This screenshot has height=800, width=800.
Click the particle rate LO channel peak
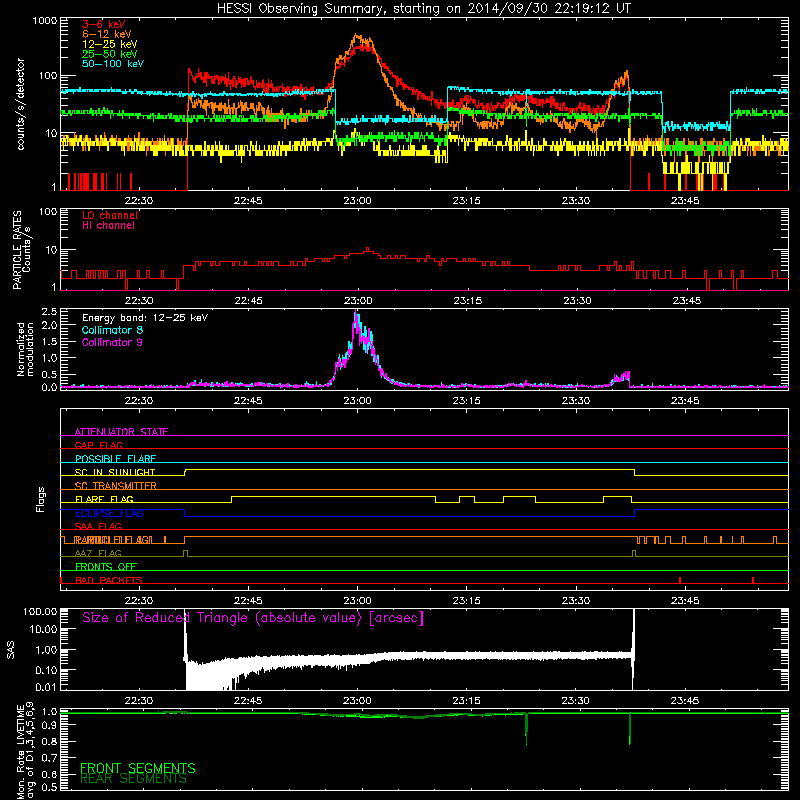point(368,248)
